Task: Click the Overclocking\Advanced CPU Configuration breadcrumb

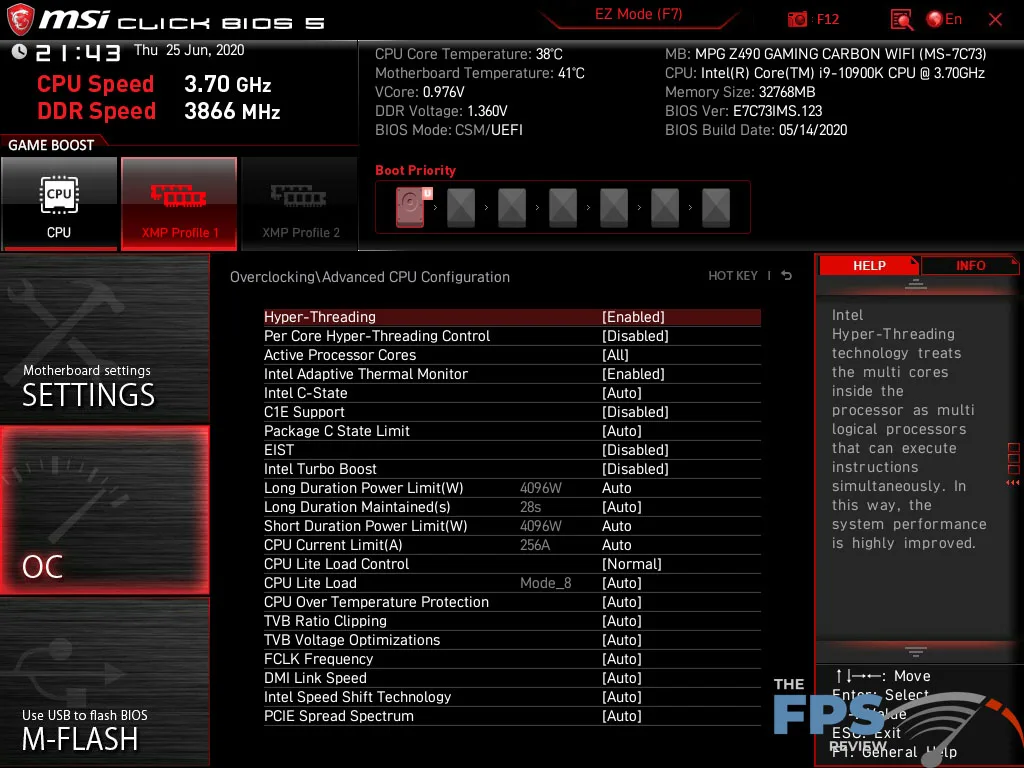Action: [x=370, y=277]
